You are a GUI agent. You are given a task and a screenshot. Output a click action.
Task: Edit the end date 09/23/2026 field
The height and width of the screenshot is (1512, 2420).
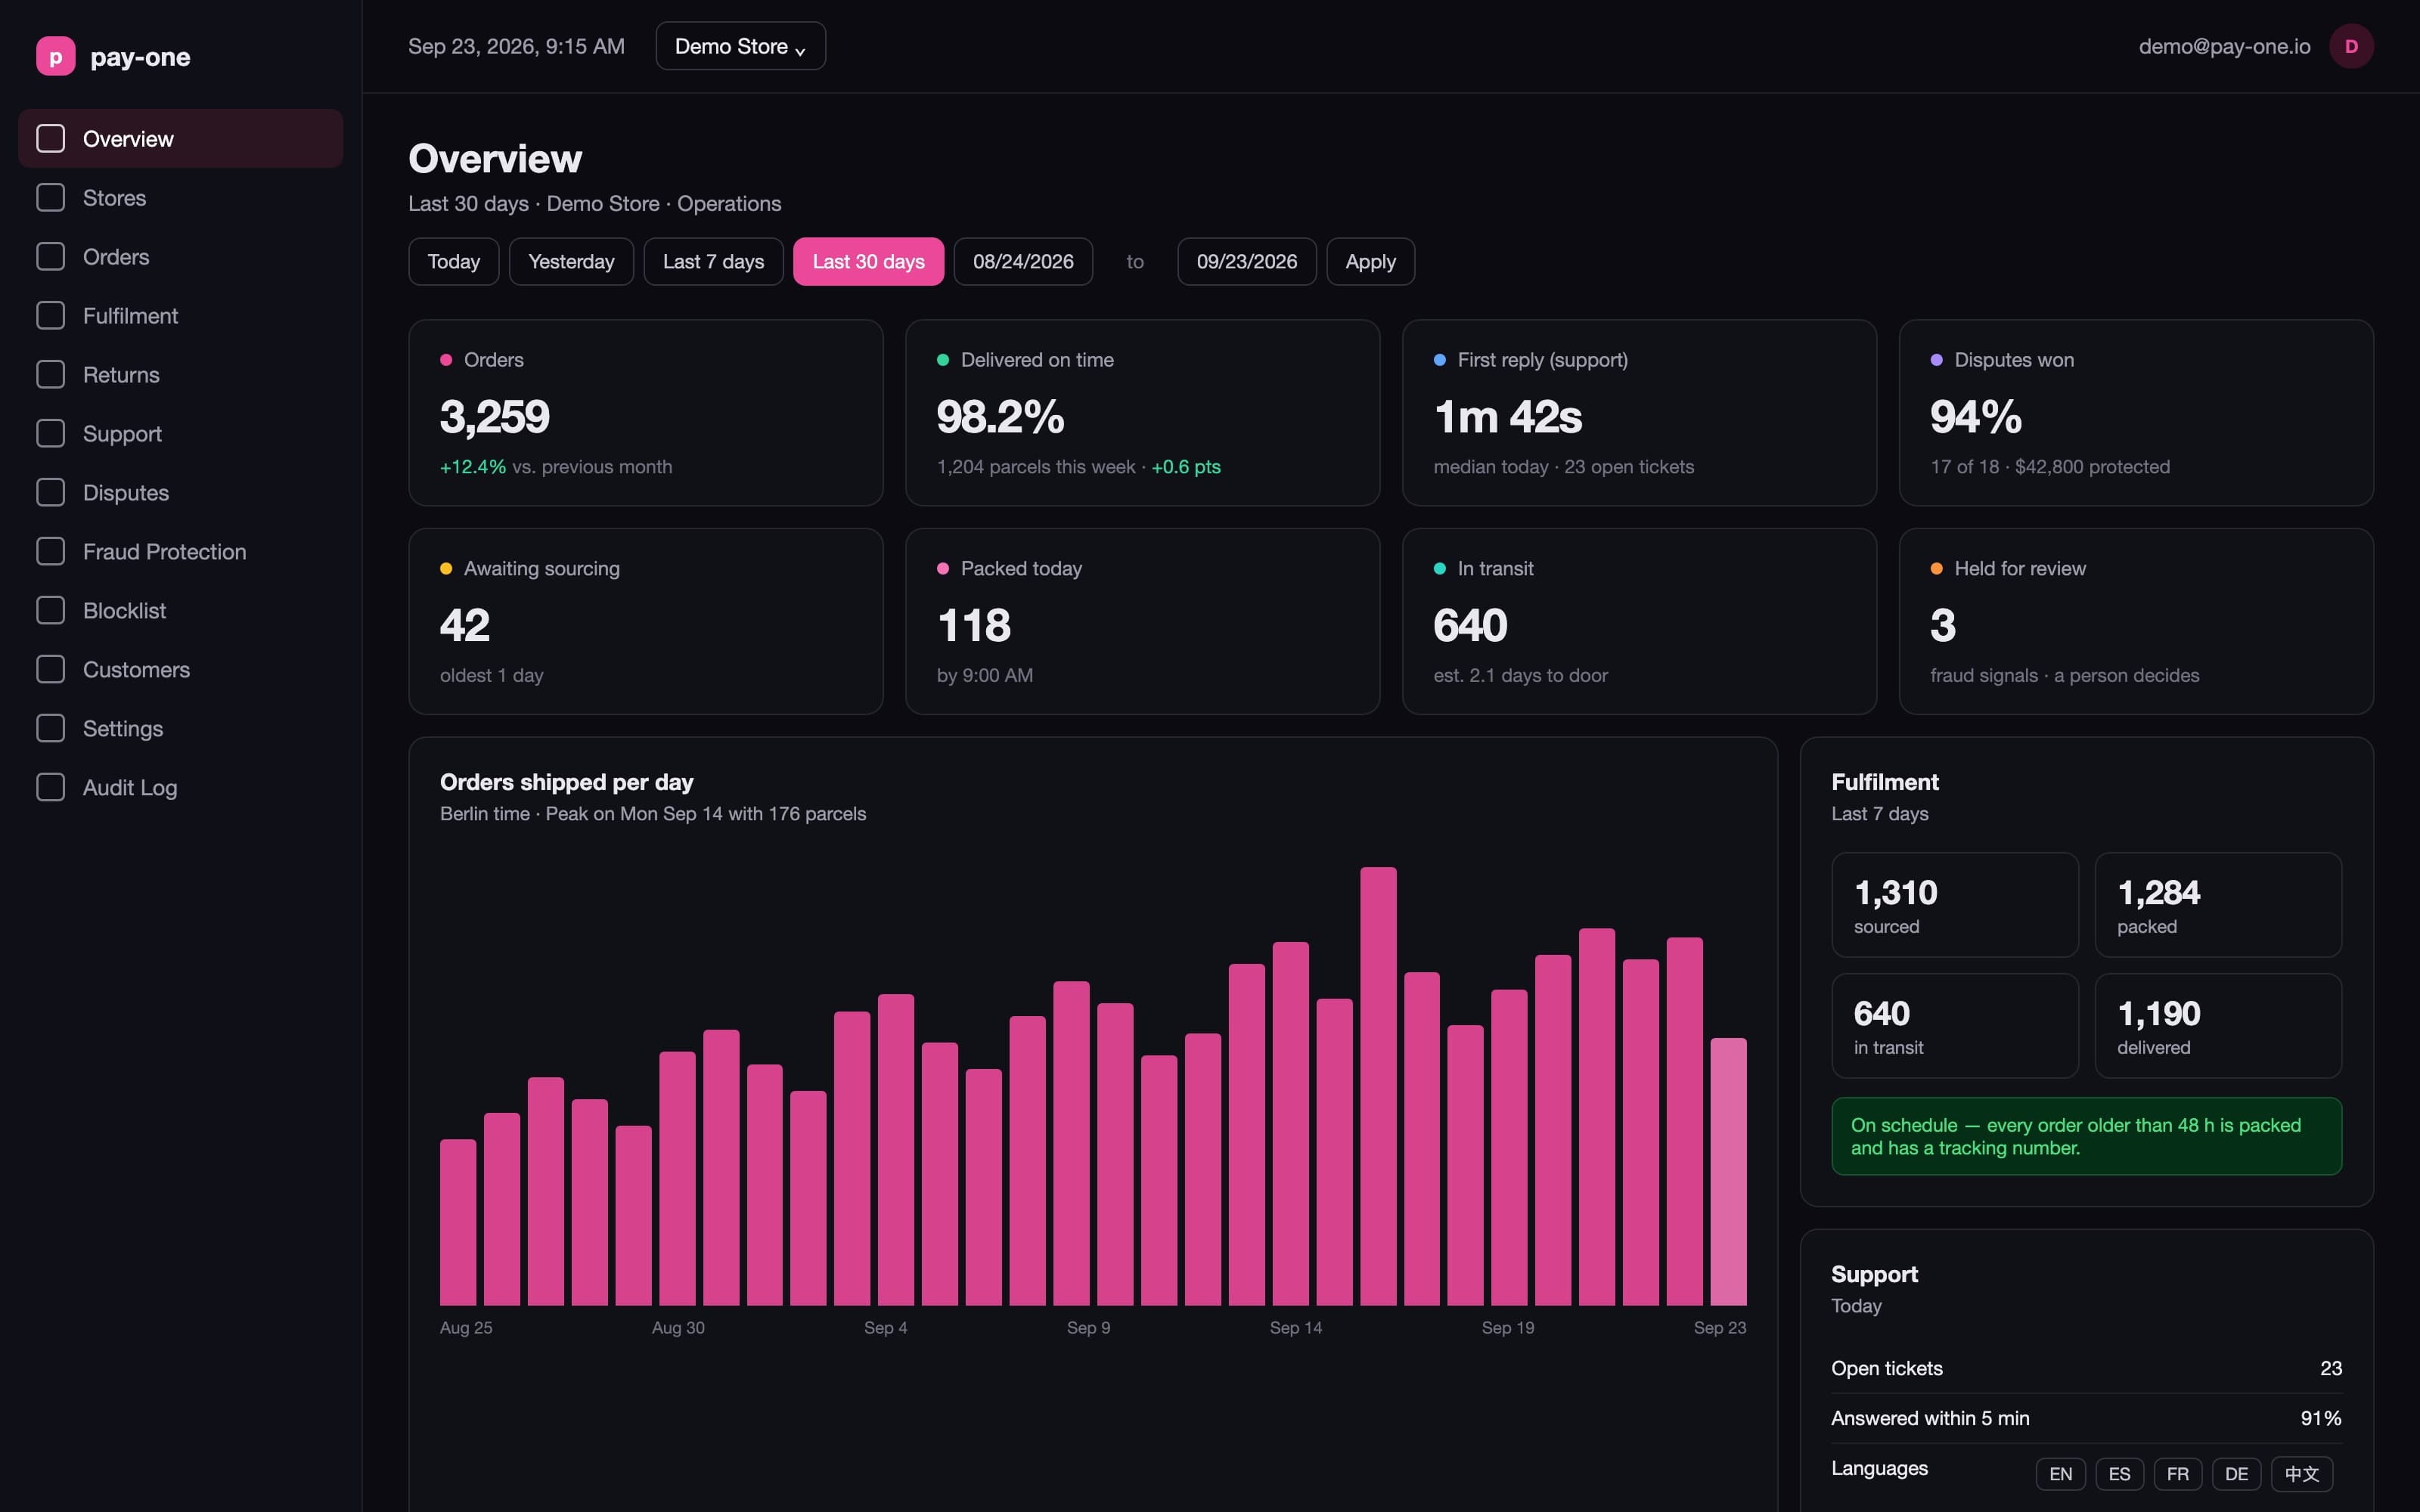(1247, 262)
